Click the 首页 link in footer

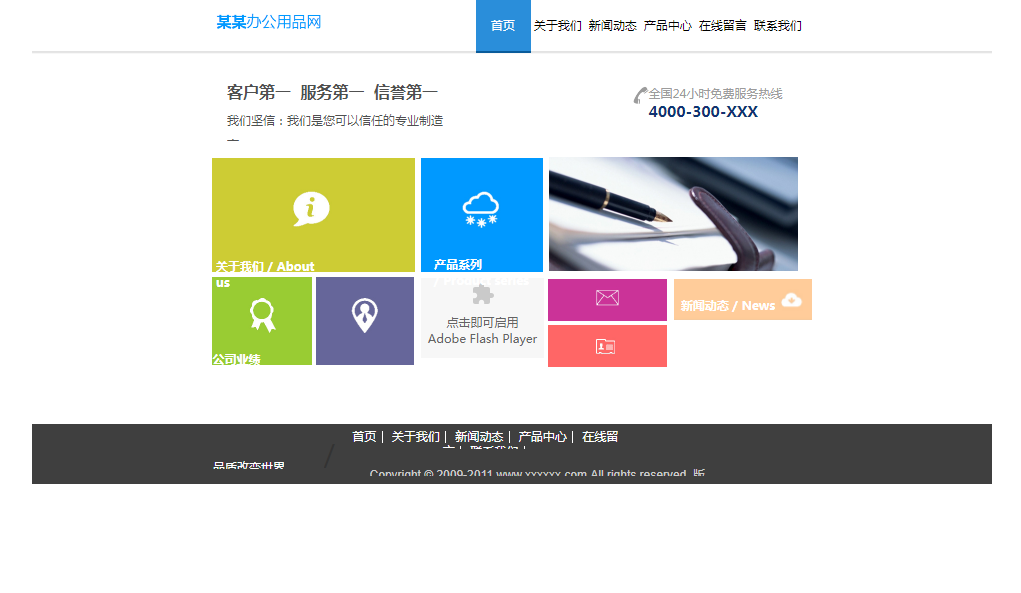tap(364, 437)
